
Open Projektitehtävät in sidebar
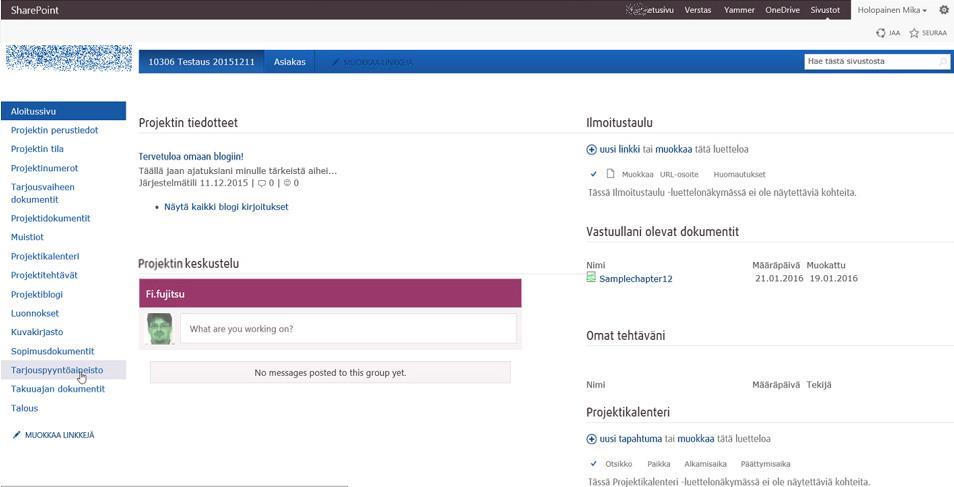coord(44,275)
